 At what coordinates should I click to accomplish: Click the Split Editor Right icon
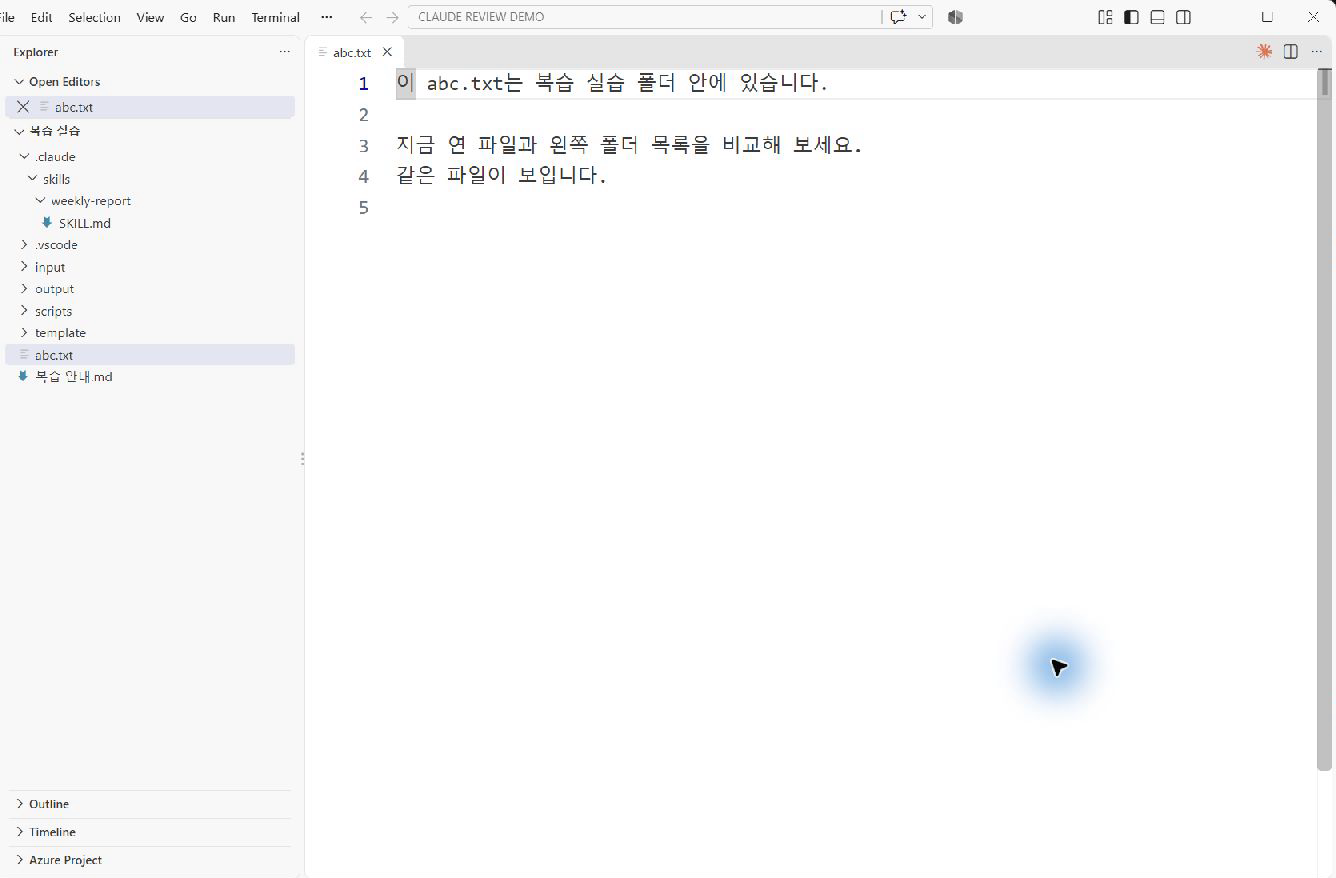click(x=1291, y=51)
